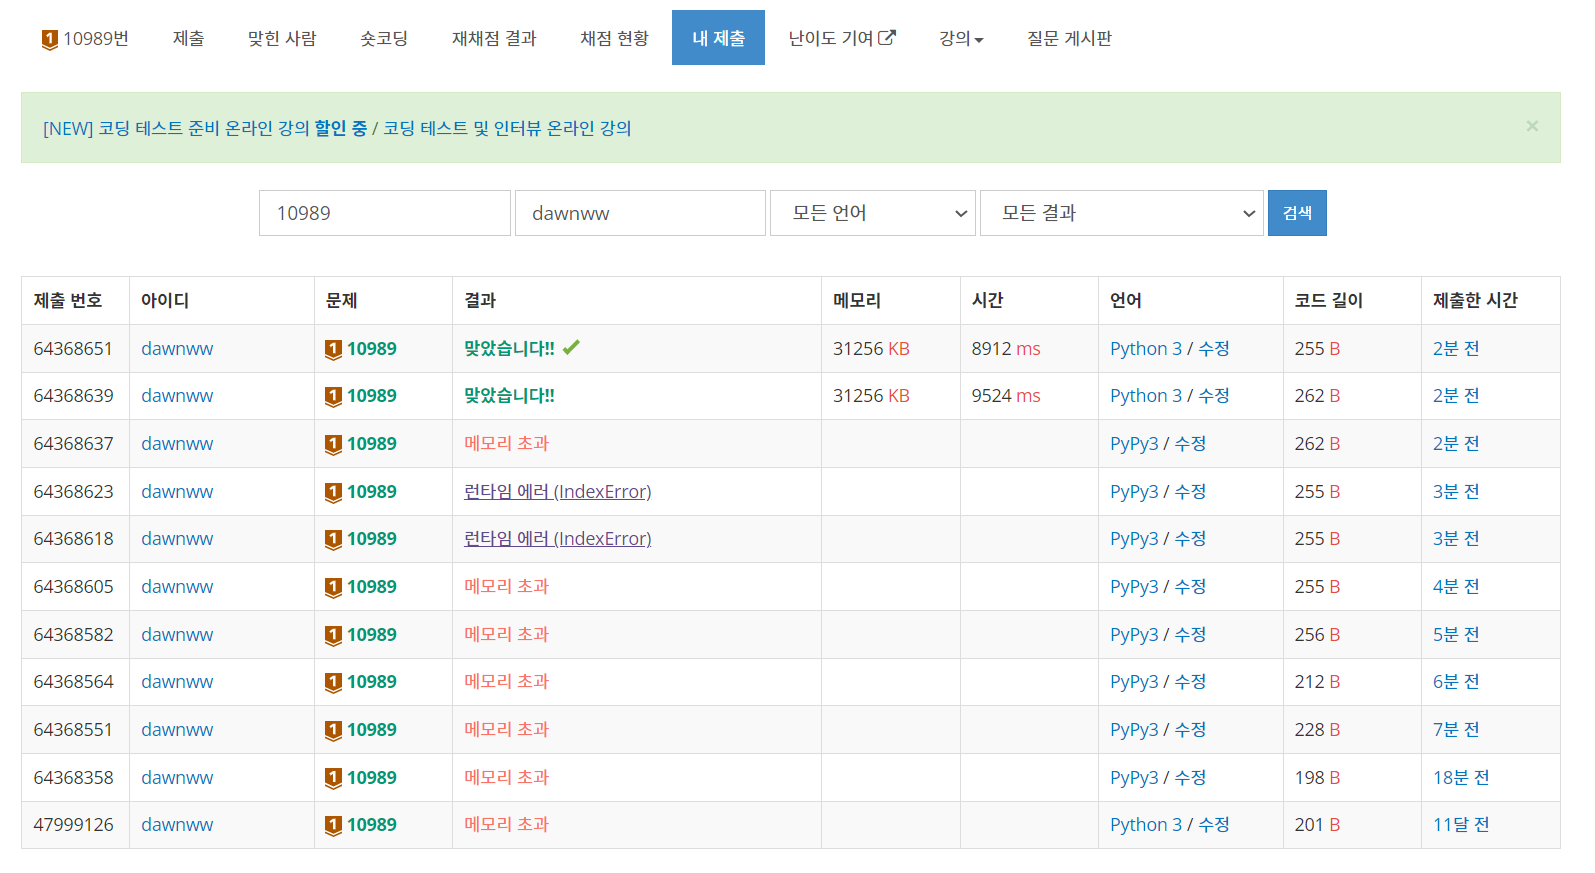Click the green check mark next to 맞았습니다!!
The height and width of the screenshot is (873, 1595).
point(571,347)
